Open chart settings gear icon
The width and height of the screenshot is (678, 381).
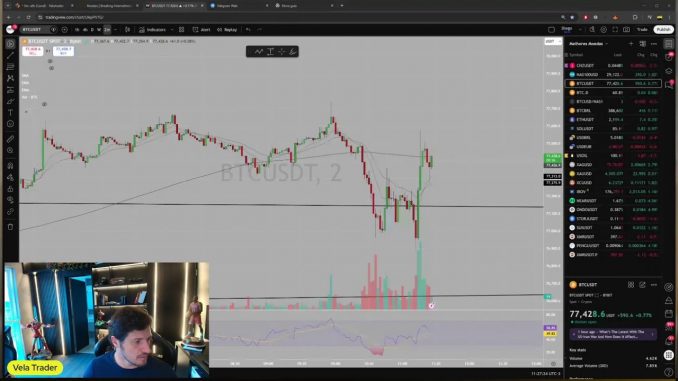[x=604, y=29]
